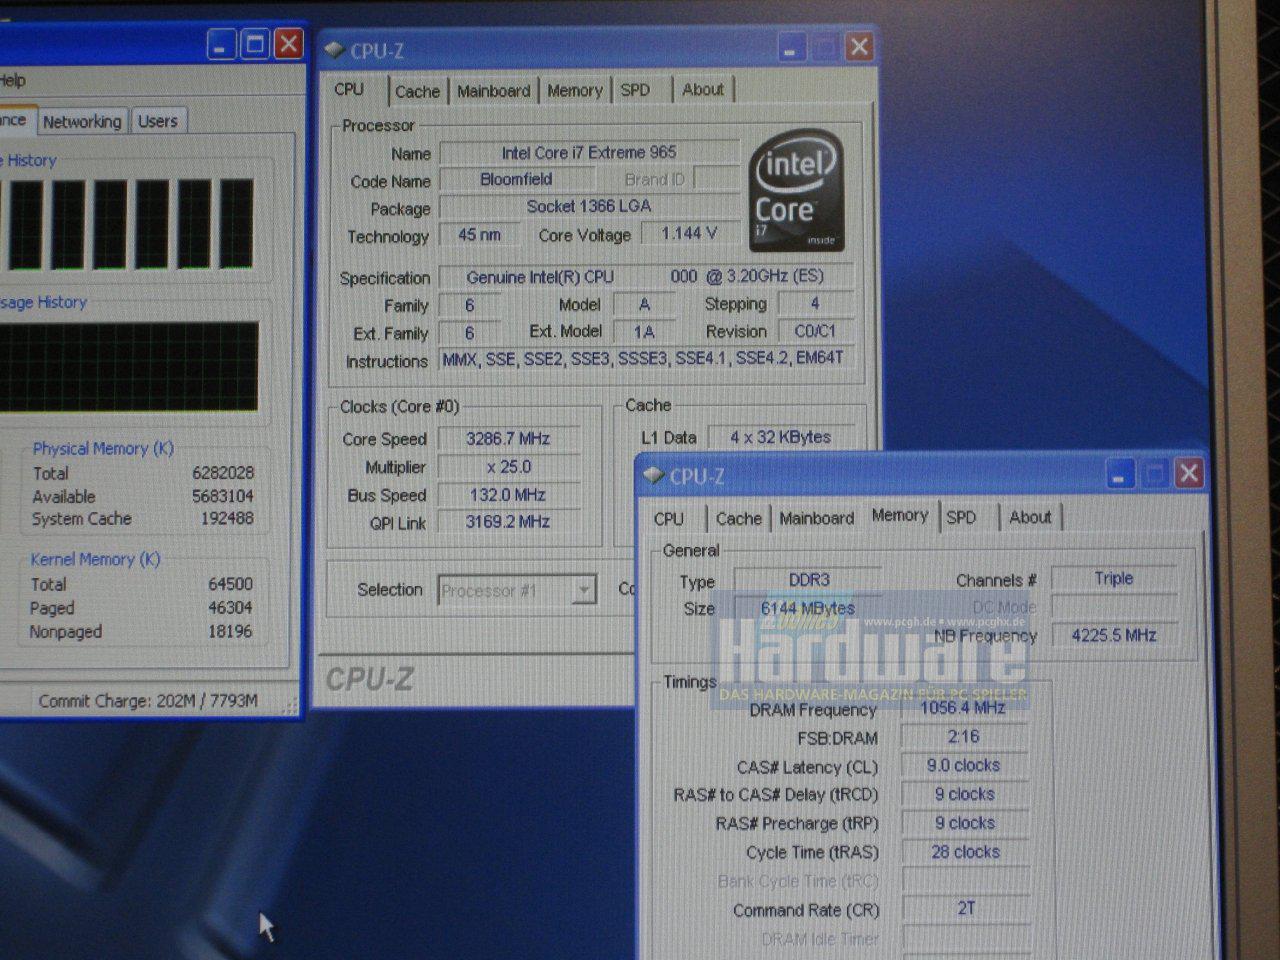1280x960 pixels.
Task: Switch to CPU tab in front CPU-Z window
Action: (669, 518)
